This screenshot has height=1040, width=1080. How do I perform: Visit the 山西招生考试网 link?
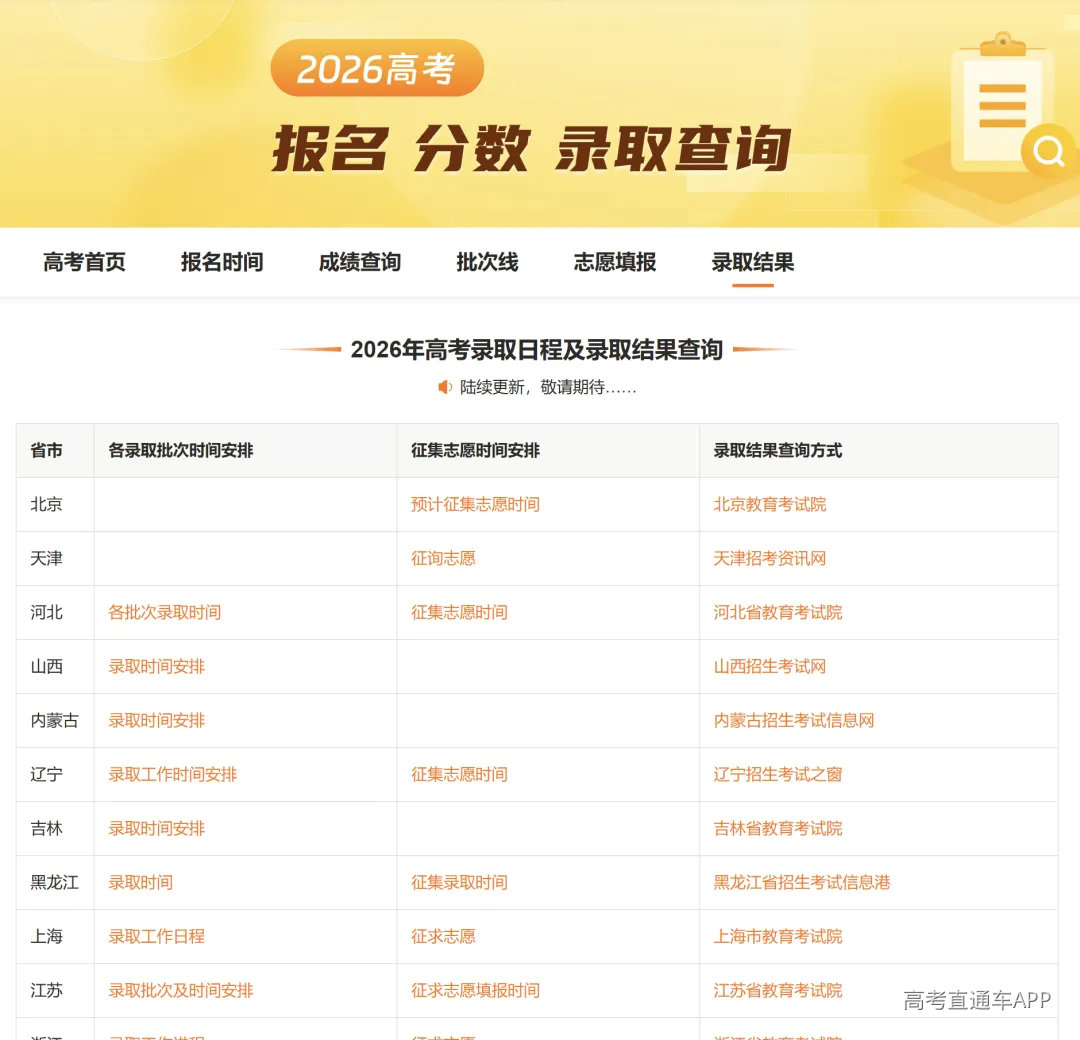coord(769,667)
